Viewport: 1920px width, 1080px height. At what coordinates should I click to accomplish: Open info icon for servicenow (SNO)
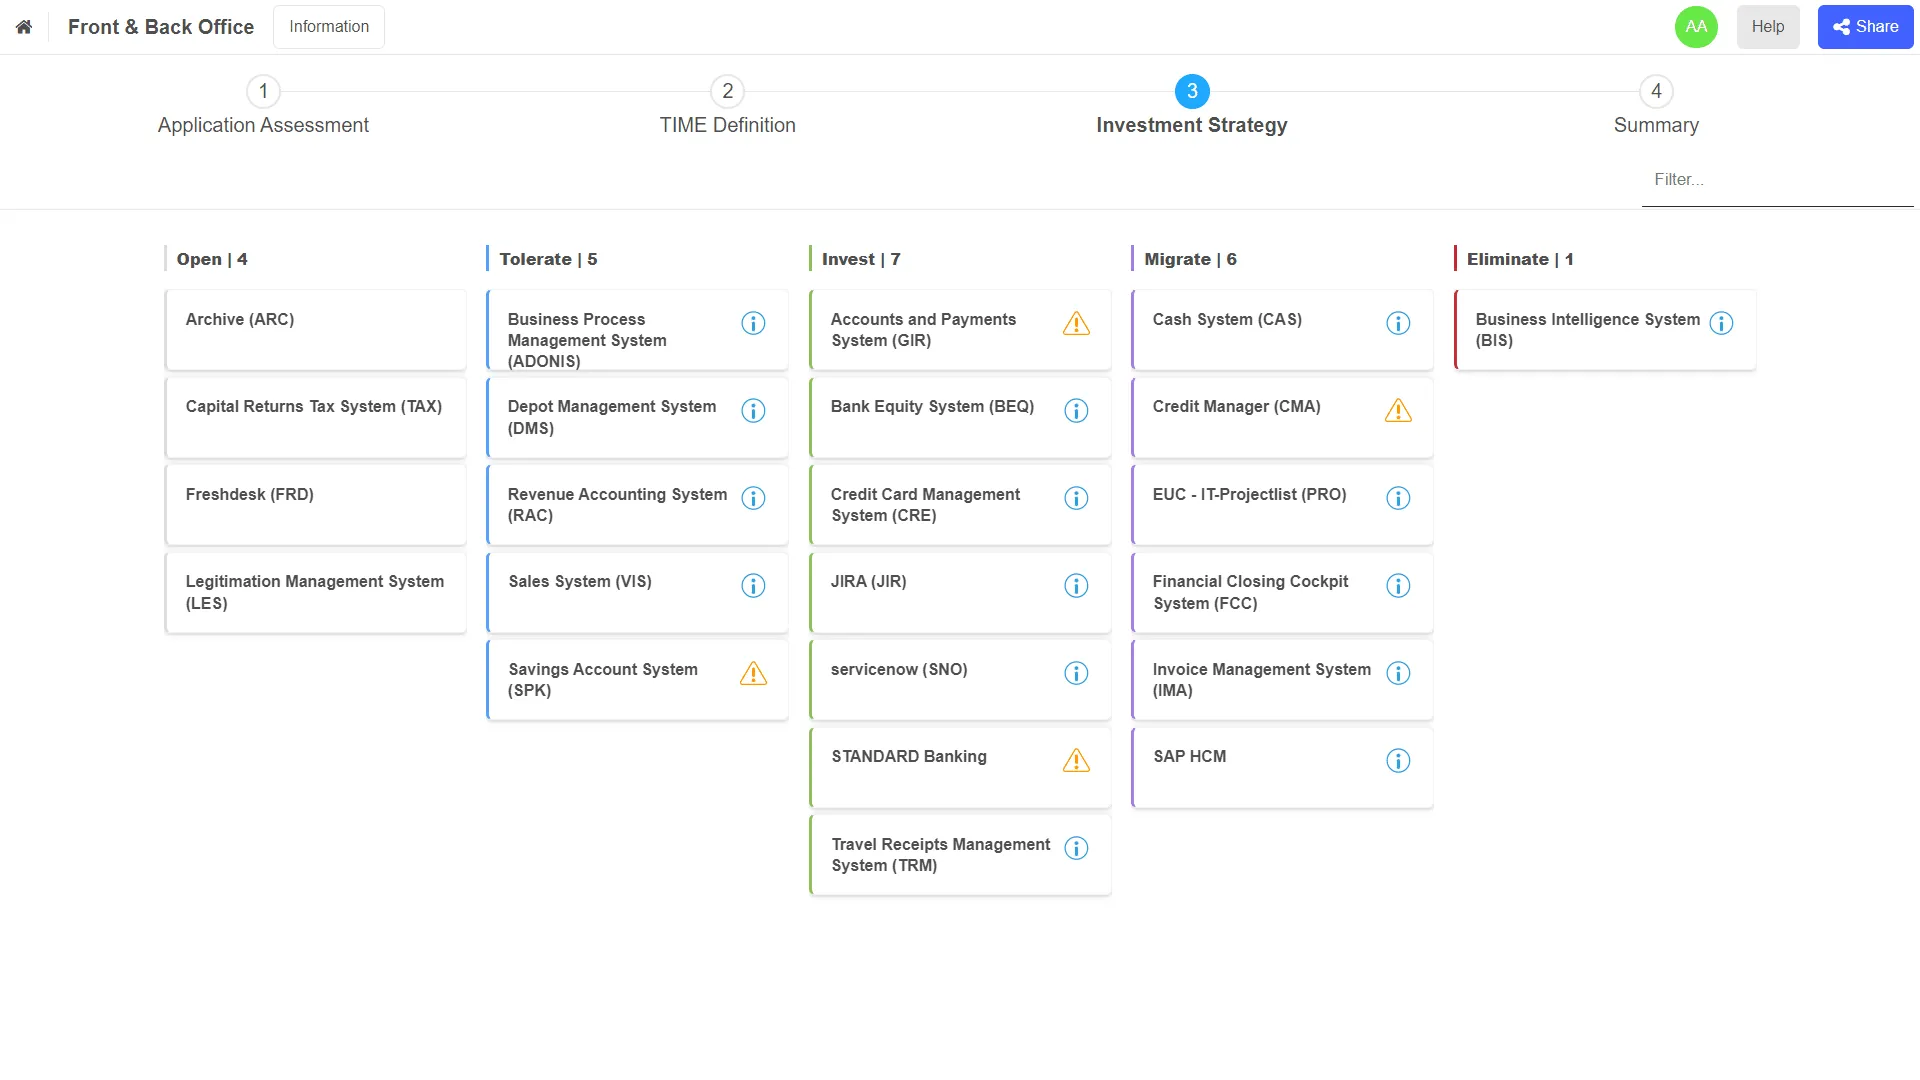(1076, 673)
